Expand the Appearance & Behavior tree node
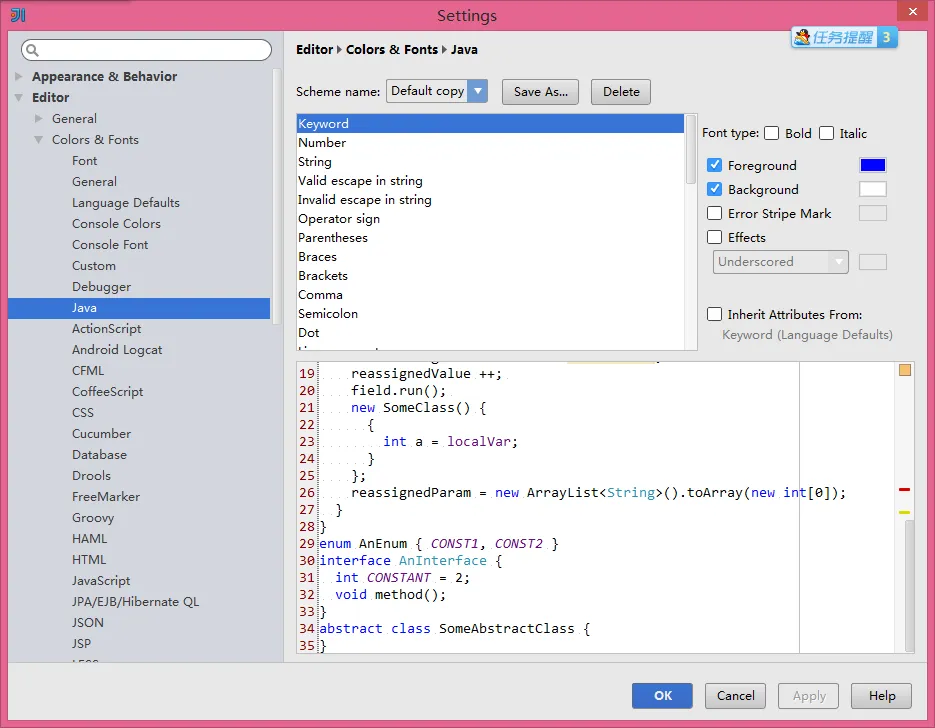Image resolution: width=935 pixels, height=728 pixels. tap(19, 77)
